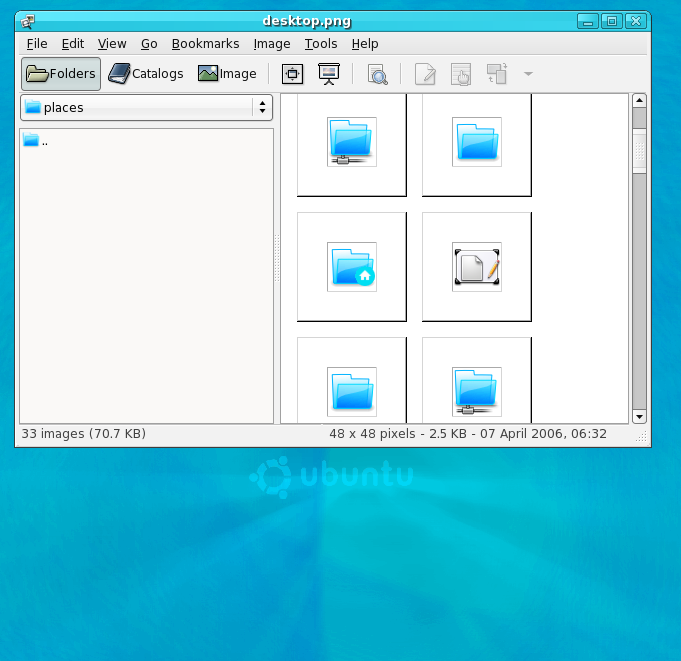Close the desktop.png window
Viewport: 681px width, 661px height.
(636, 21)
